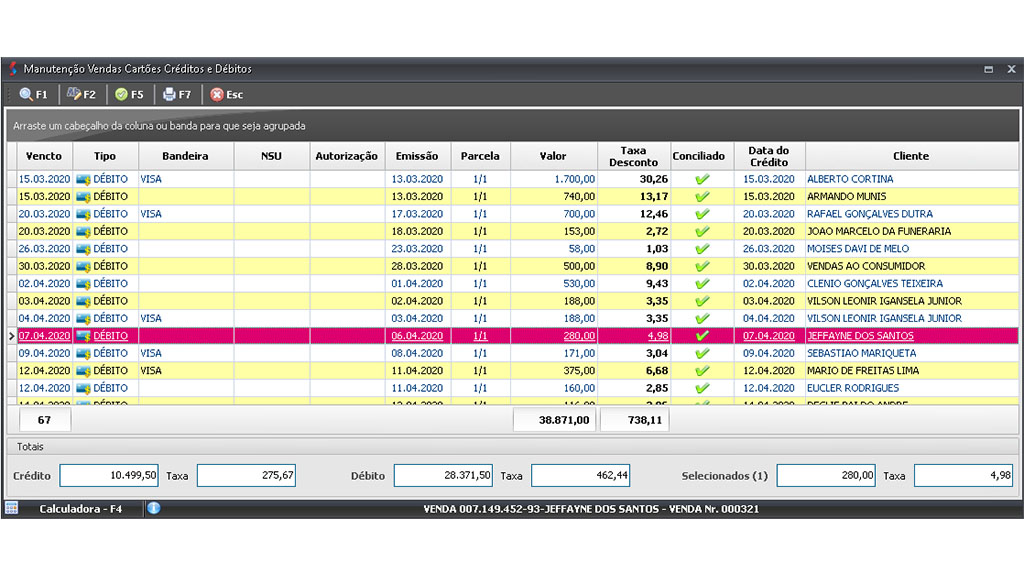Click the Débito Taxa field 462,44
Viewport: 1024px width, 576px height.
pos(581,475)
